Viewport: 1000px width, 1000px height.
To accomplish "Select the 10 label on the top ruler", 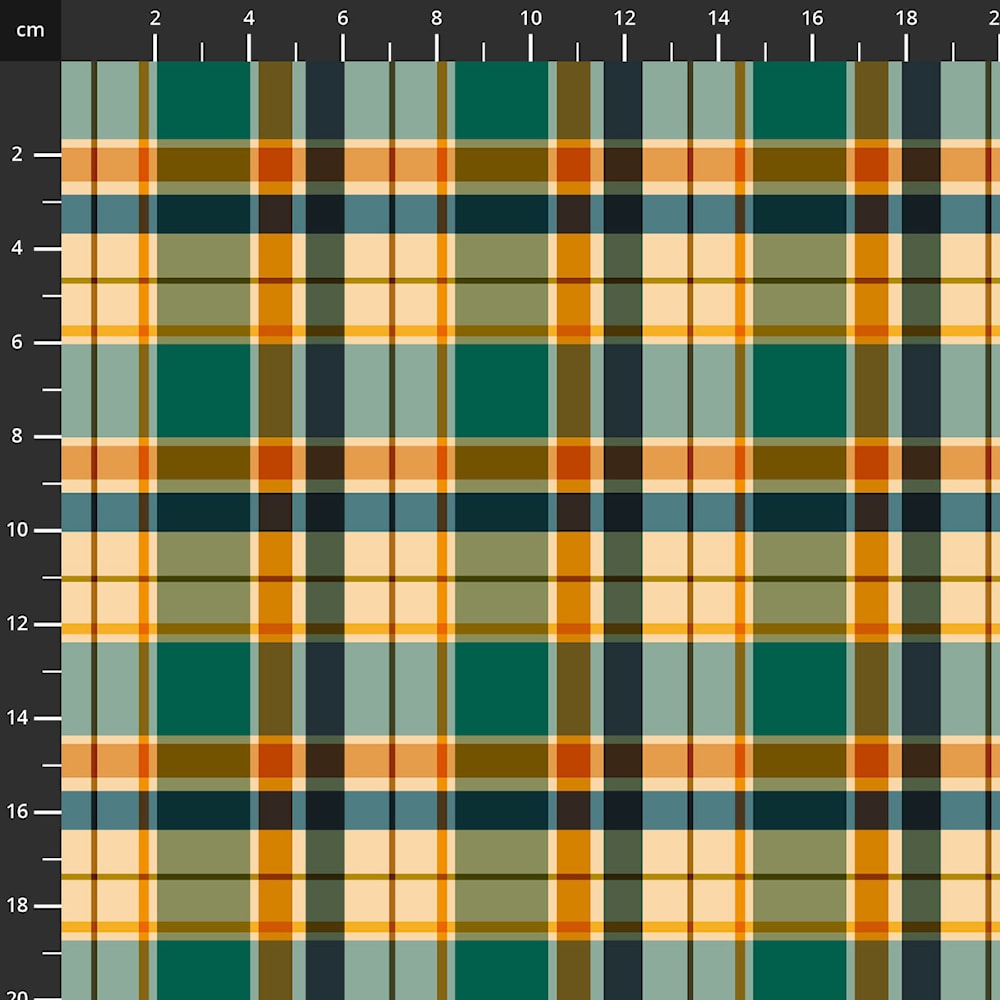I will [x=531, y=18].
